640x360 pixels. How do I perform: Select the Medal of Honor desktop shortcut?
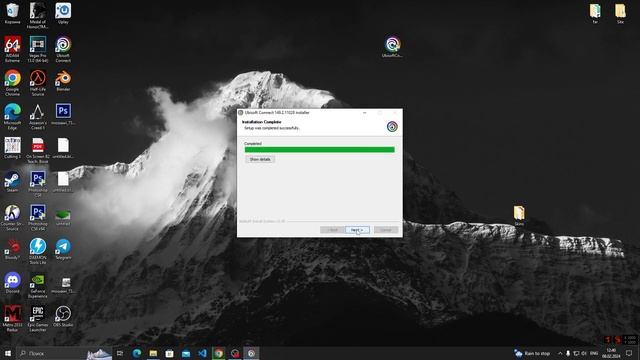(x=38, y=16)
